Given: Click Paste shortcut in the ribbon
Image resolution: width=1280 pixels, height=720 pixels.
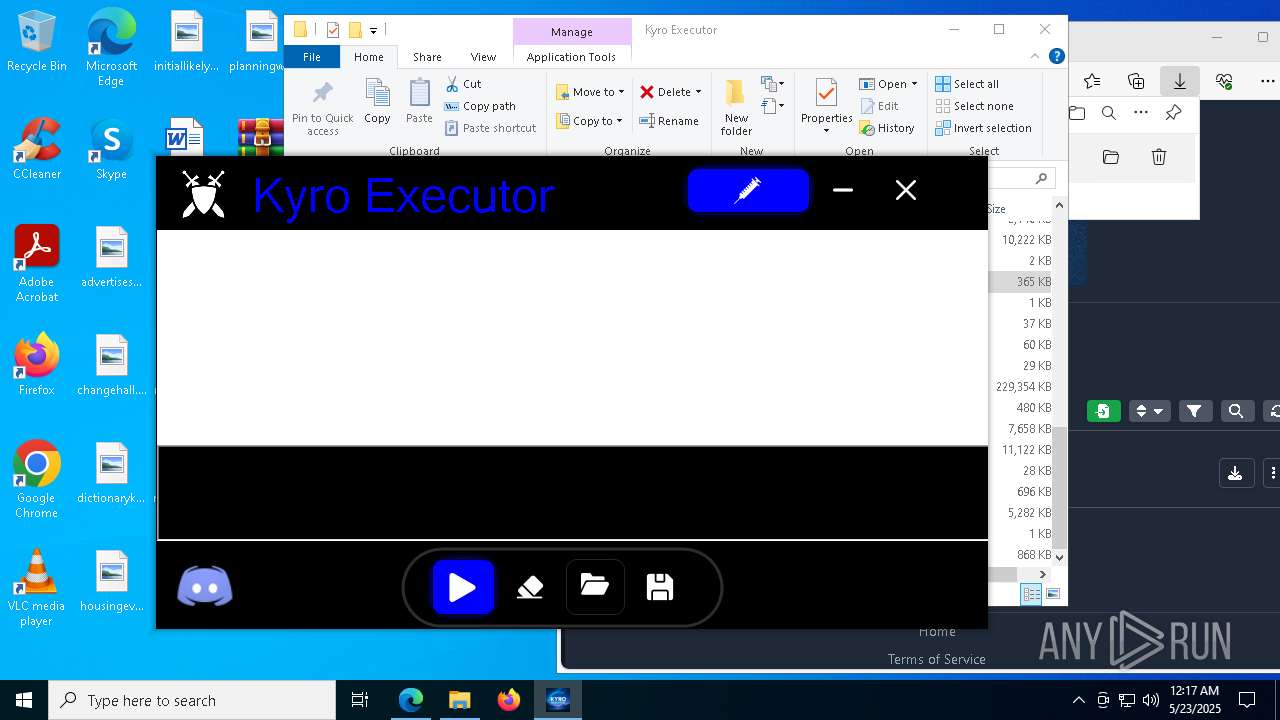Looking at the screenshot, I should (491, 128).
